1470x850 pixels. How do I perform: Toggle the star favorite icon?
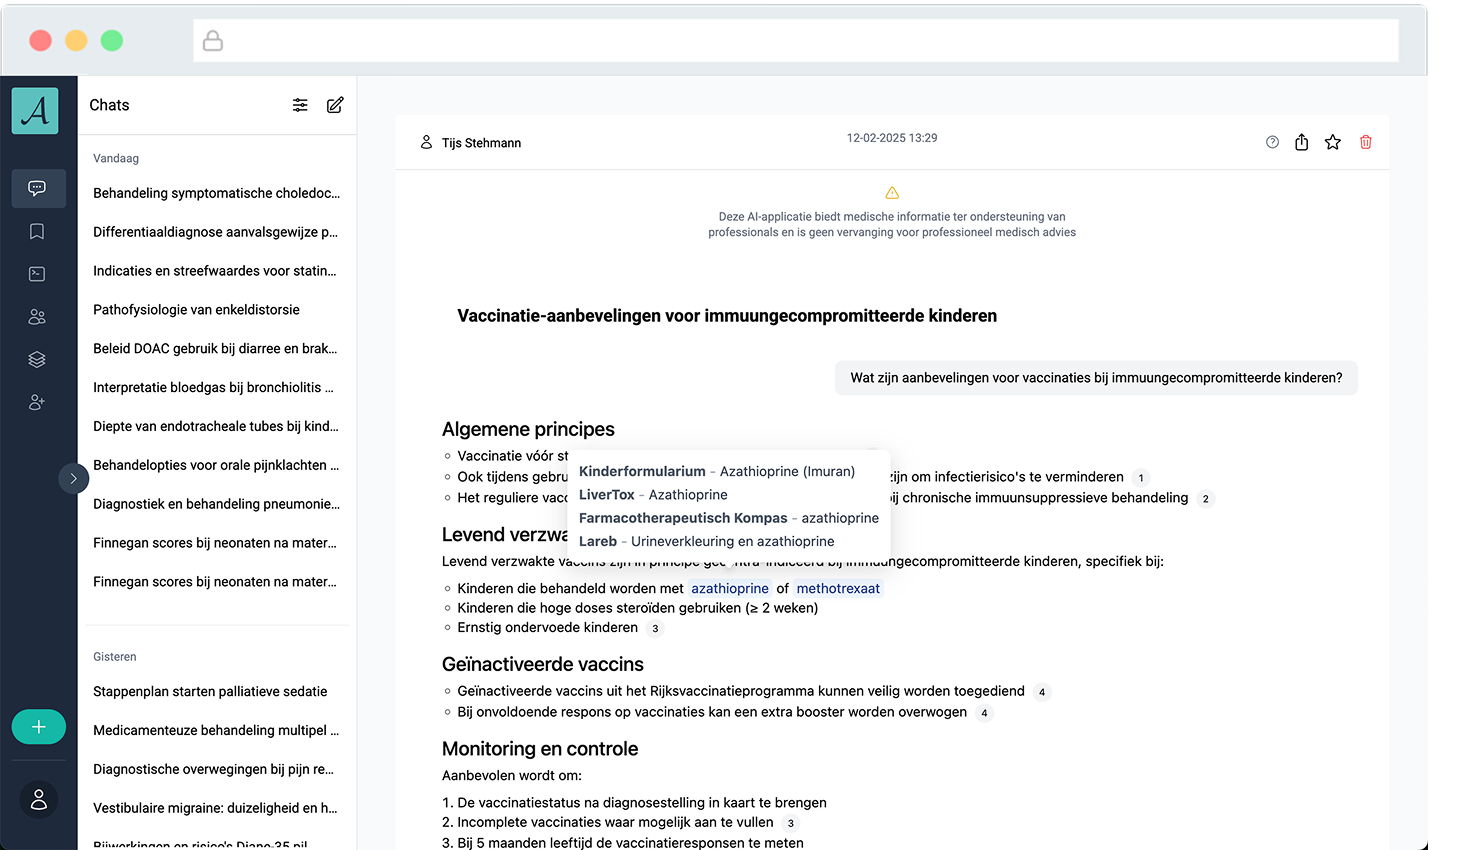pyautogui.click(x=1333, y=142)
